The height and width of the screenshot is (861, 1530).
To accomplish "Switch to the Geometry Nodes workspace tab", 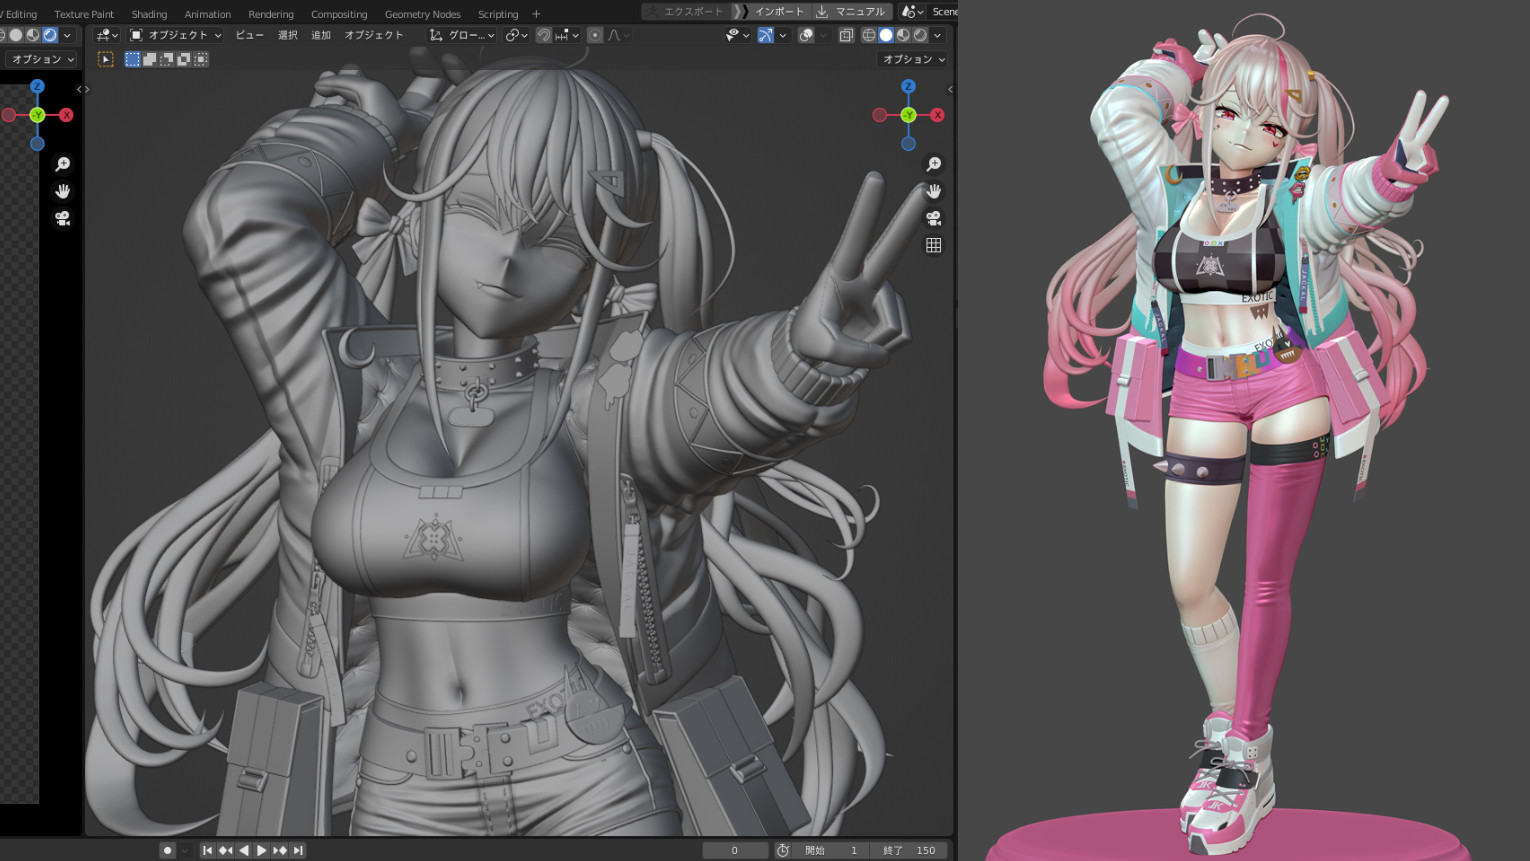I will click(422, 14).
